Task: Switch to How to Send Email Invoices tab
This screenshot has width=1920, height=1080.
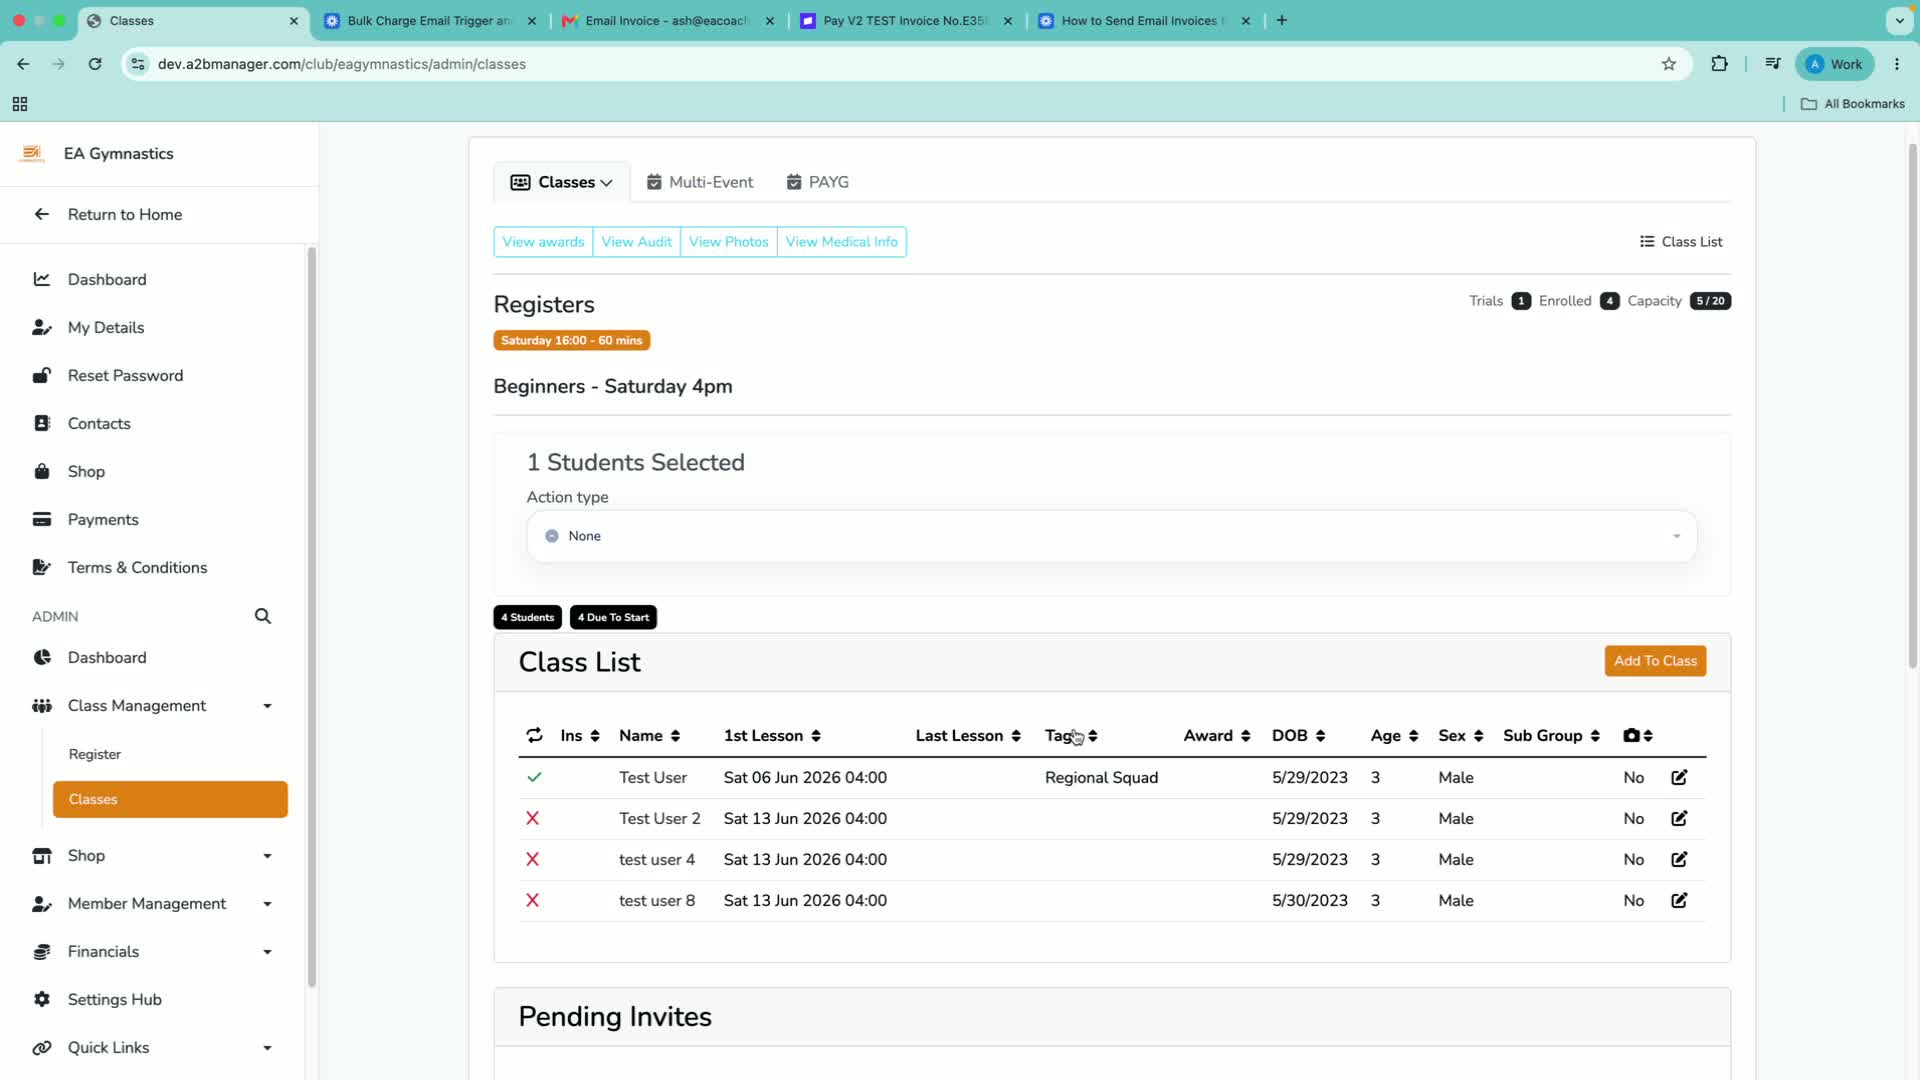Action: (1144, 20)
